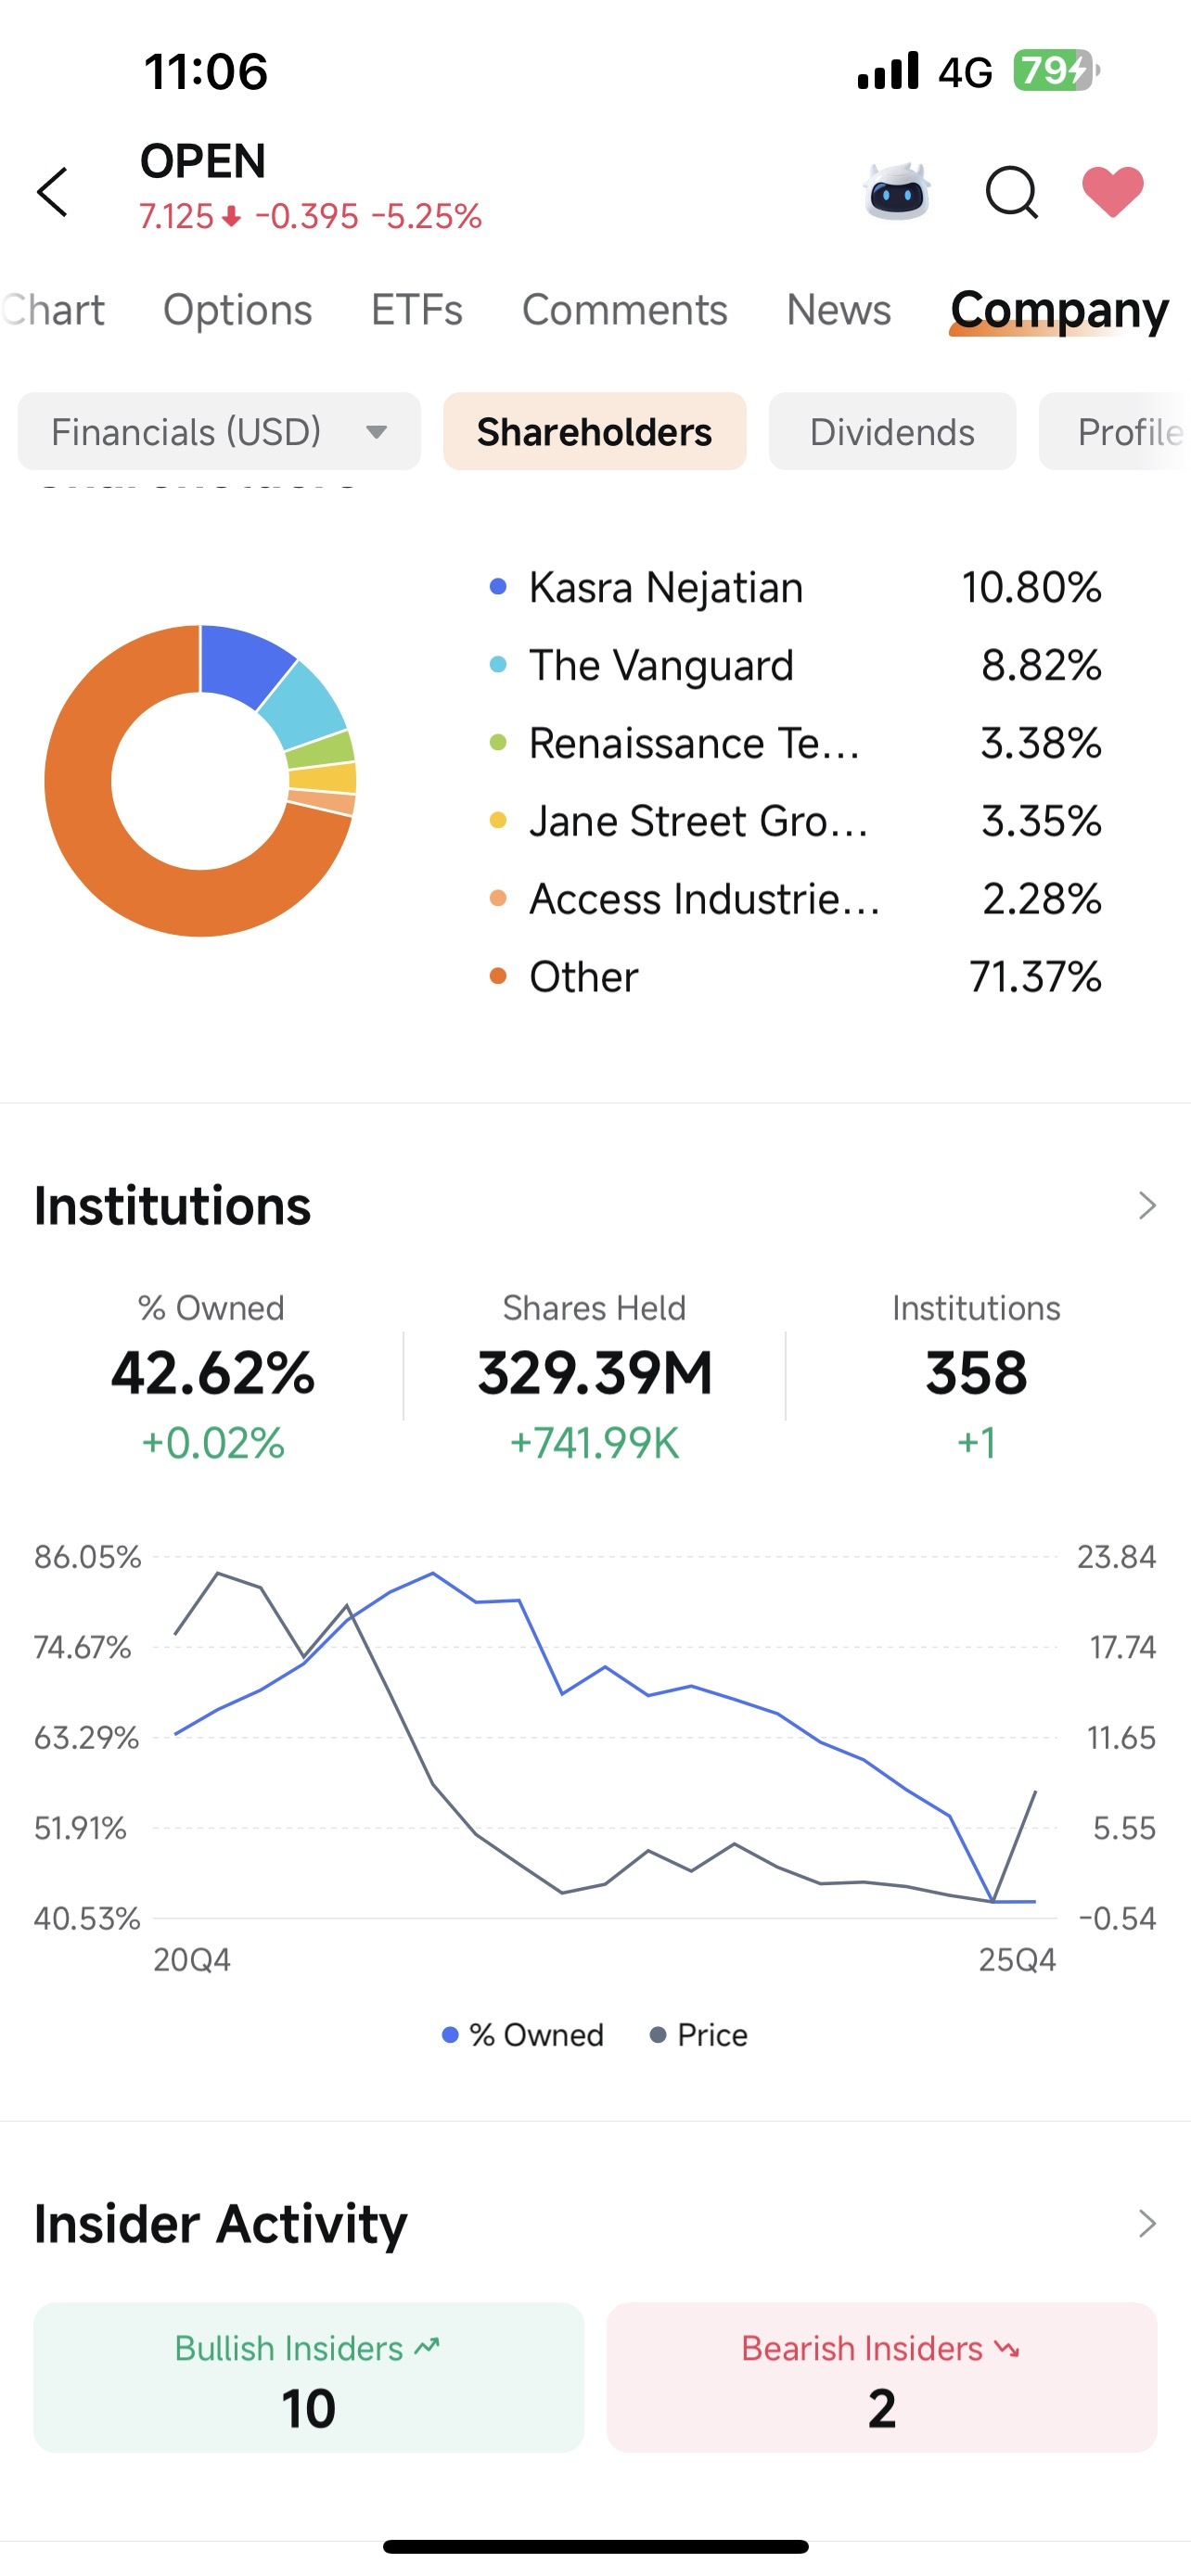Image resolution: width=1191 pixels, height=2576 pixels.
Task: Open Bearish Insiders card with downtrend icon
Action: coord(881,2377)
